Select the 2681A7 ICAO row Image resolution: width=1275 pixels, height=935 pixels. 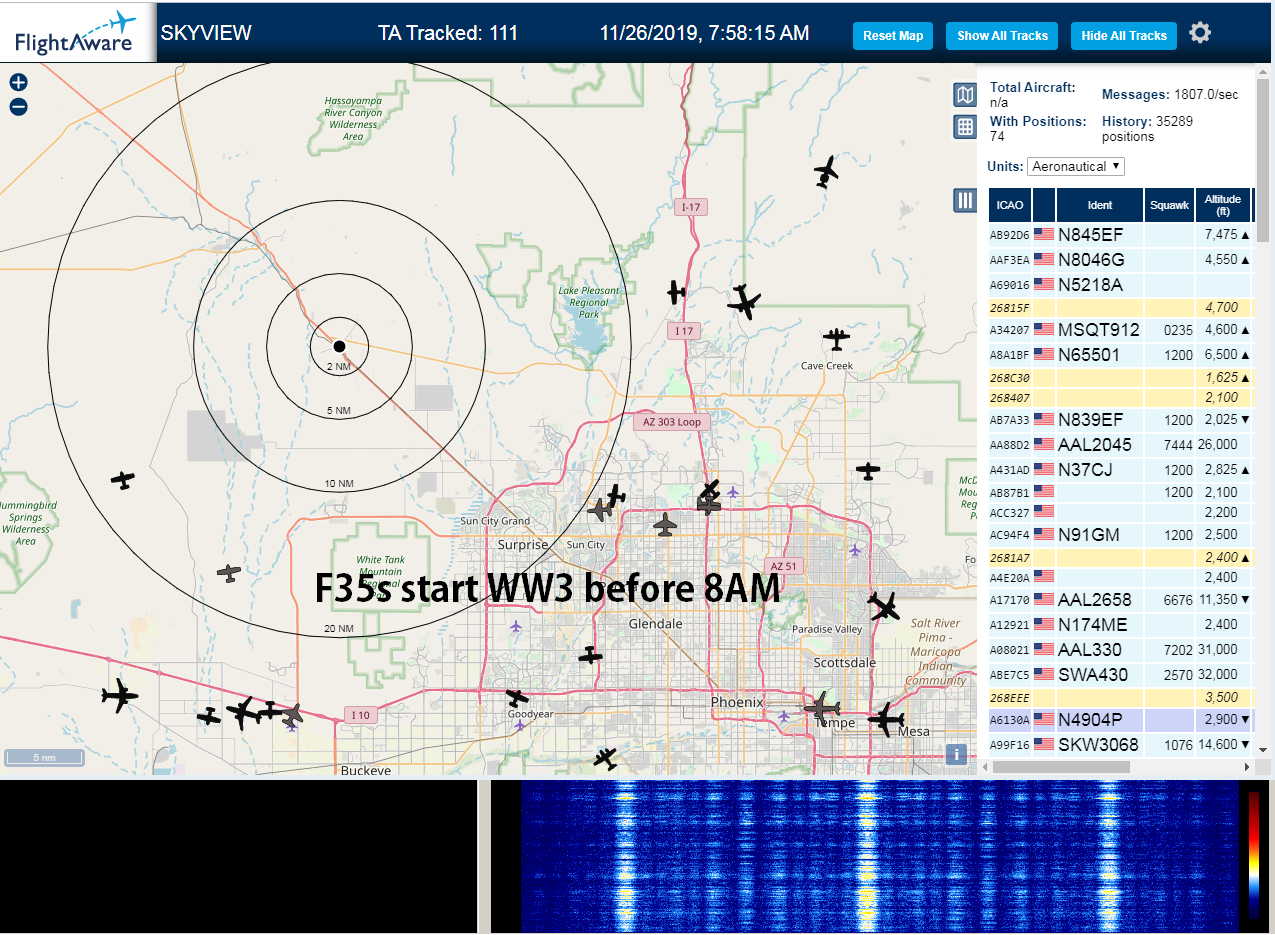[1120, 557]
